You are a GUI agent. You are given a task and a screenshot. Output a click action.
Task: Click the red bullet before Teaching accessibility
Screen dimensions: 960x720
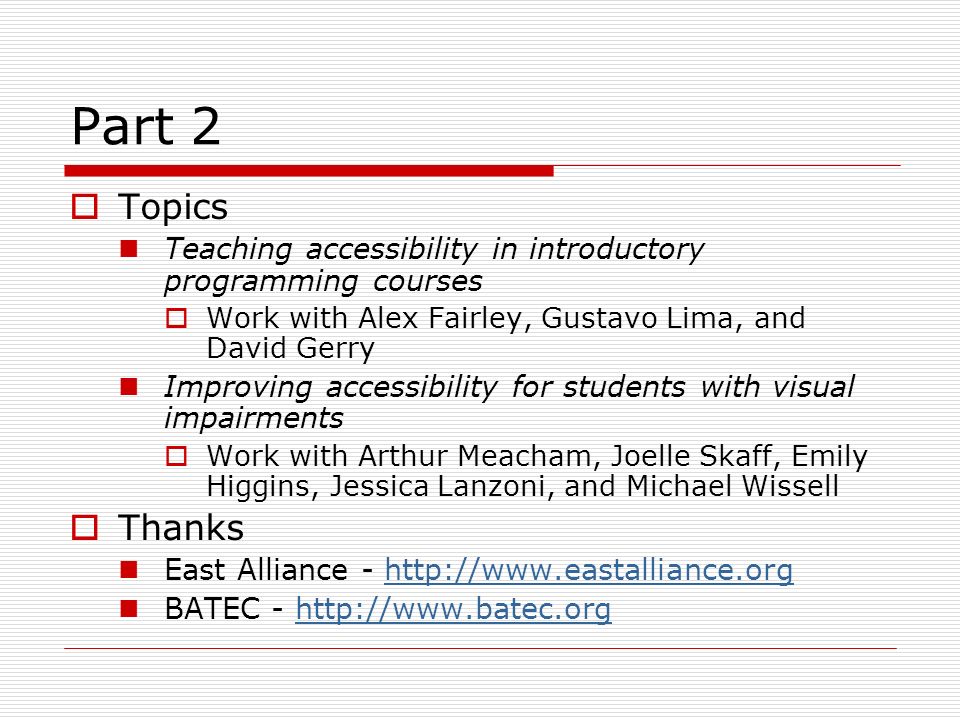pyautogui.click(x=129, y=248)
